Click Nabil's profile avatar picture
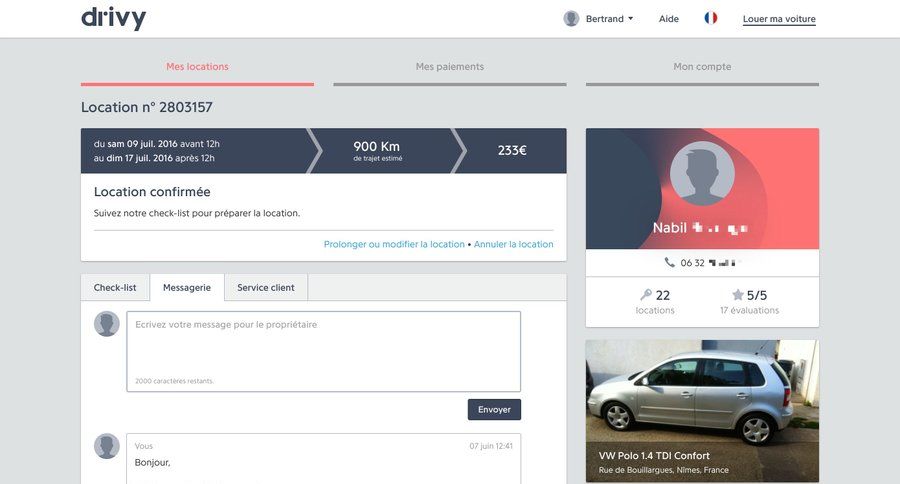This screenshot has width=900, height=484. pos(702,173)
